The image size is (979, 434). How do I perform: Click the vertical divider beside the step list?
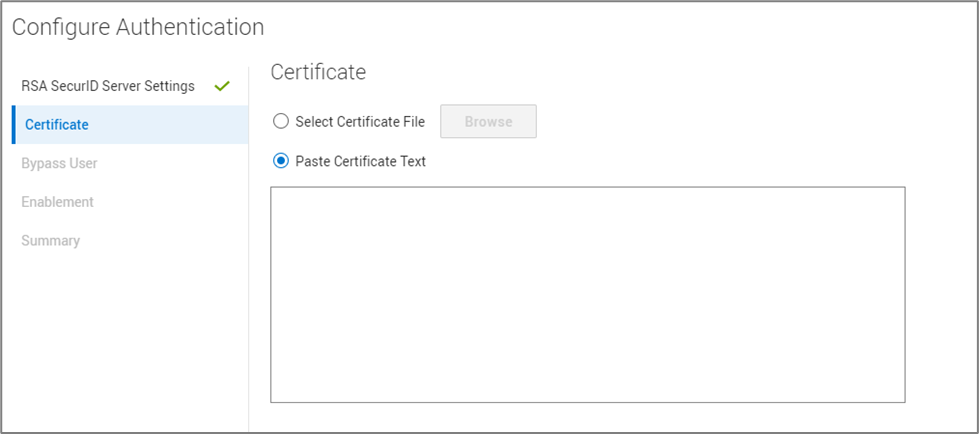tap(249, 300)
